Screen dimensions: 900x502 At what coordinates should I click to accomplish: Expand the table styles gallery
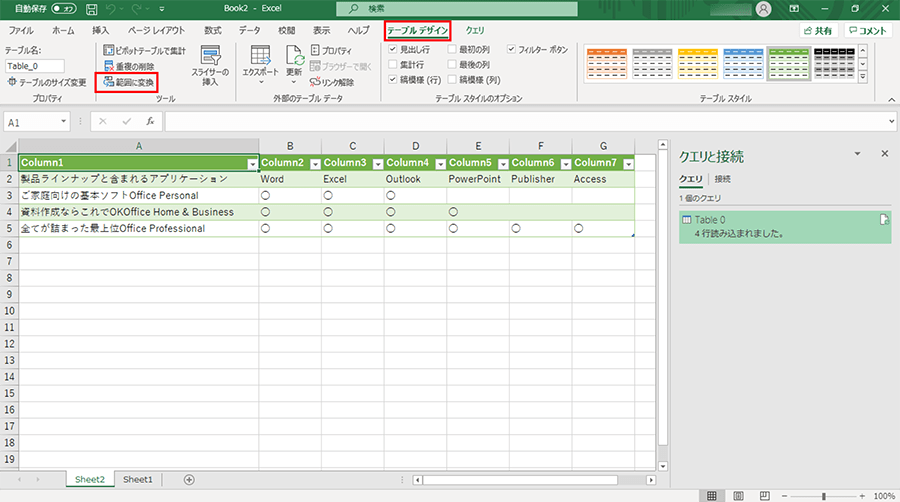(863, 76)
